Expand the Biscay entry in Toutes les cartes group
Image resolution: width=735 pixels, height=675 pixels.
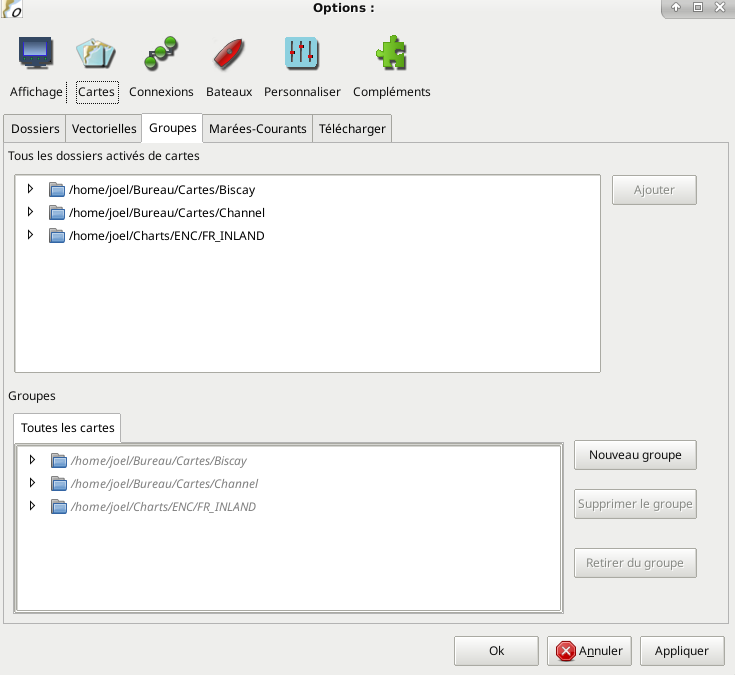pyautogui.click(x=32, y=460)
